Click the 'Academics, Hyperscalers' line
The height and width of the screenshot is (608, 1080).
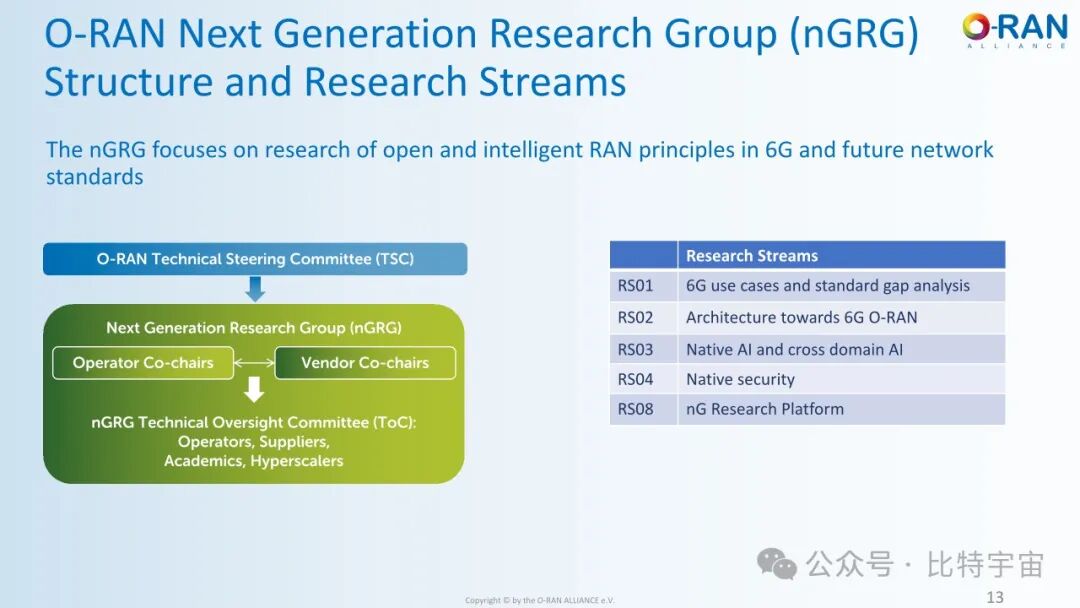254,461
